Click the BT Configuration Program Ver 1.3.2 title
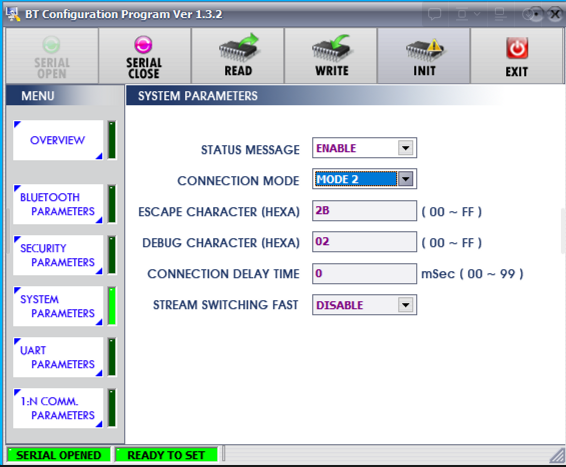This screenshot has height=467, width=566. 123,14
